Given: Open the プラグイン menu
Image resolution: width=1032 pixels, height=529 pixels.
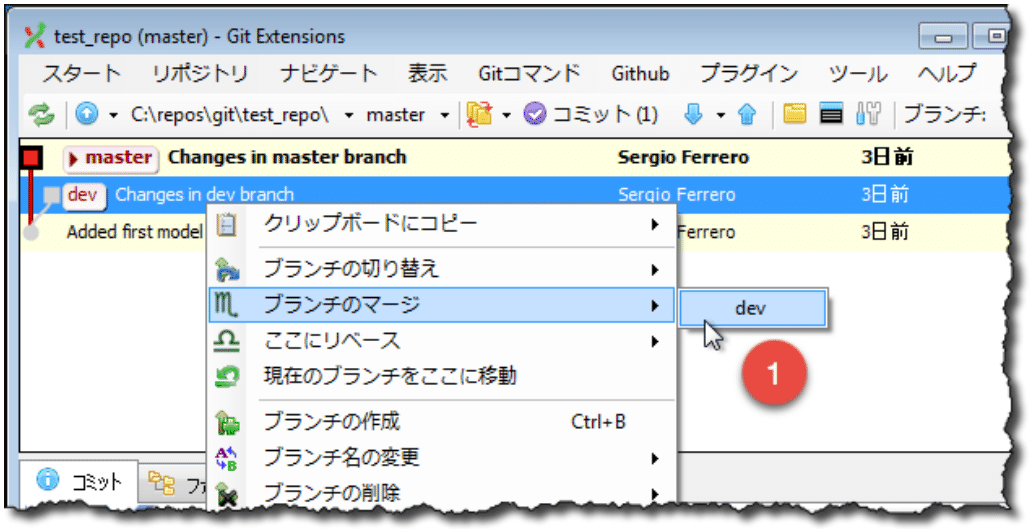Looking at the screenshot, I should [x=749, y=74].
